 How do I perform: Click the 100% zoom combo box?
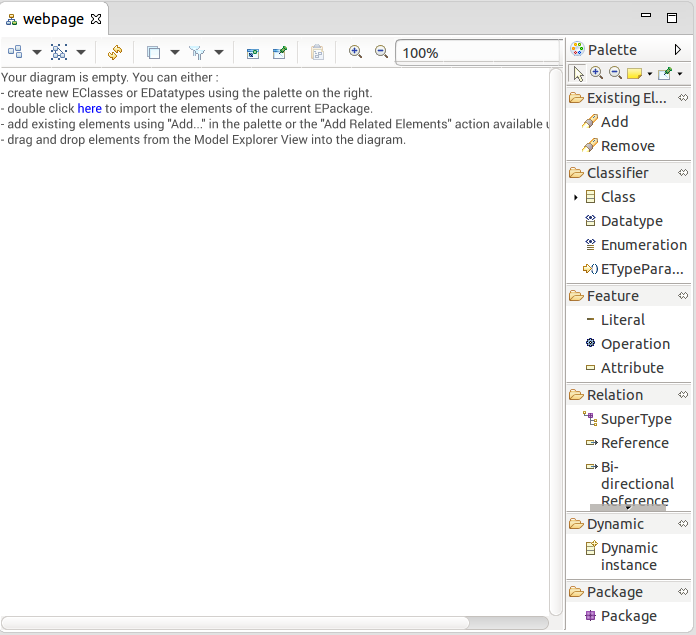coord(478,53)
